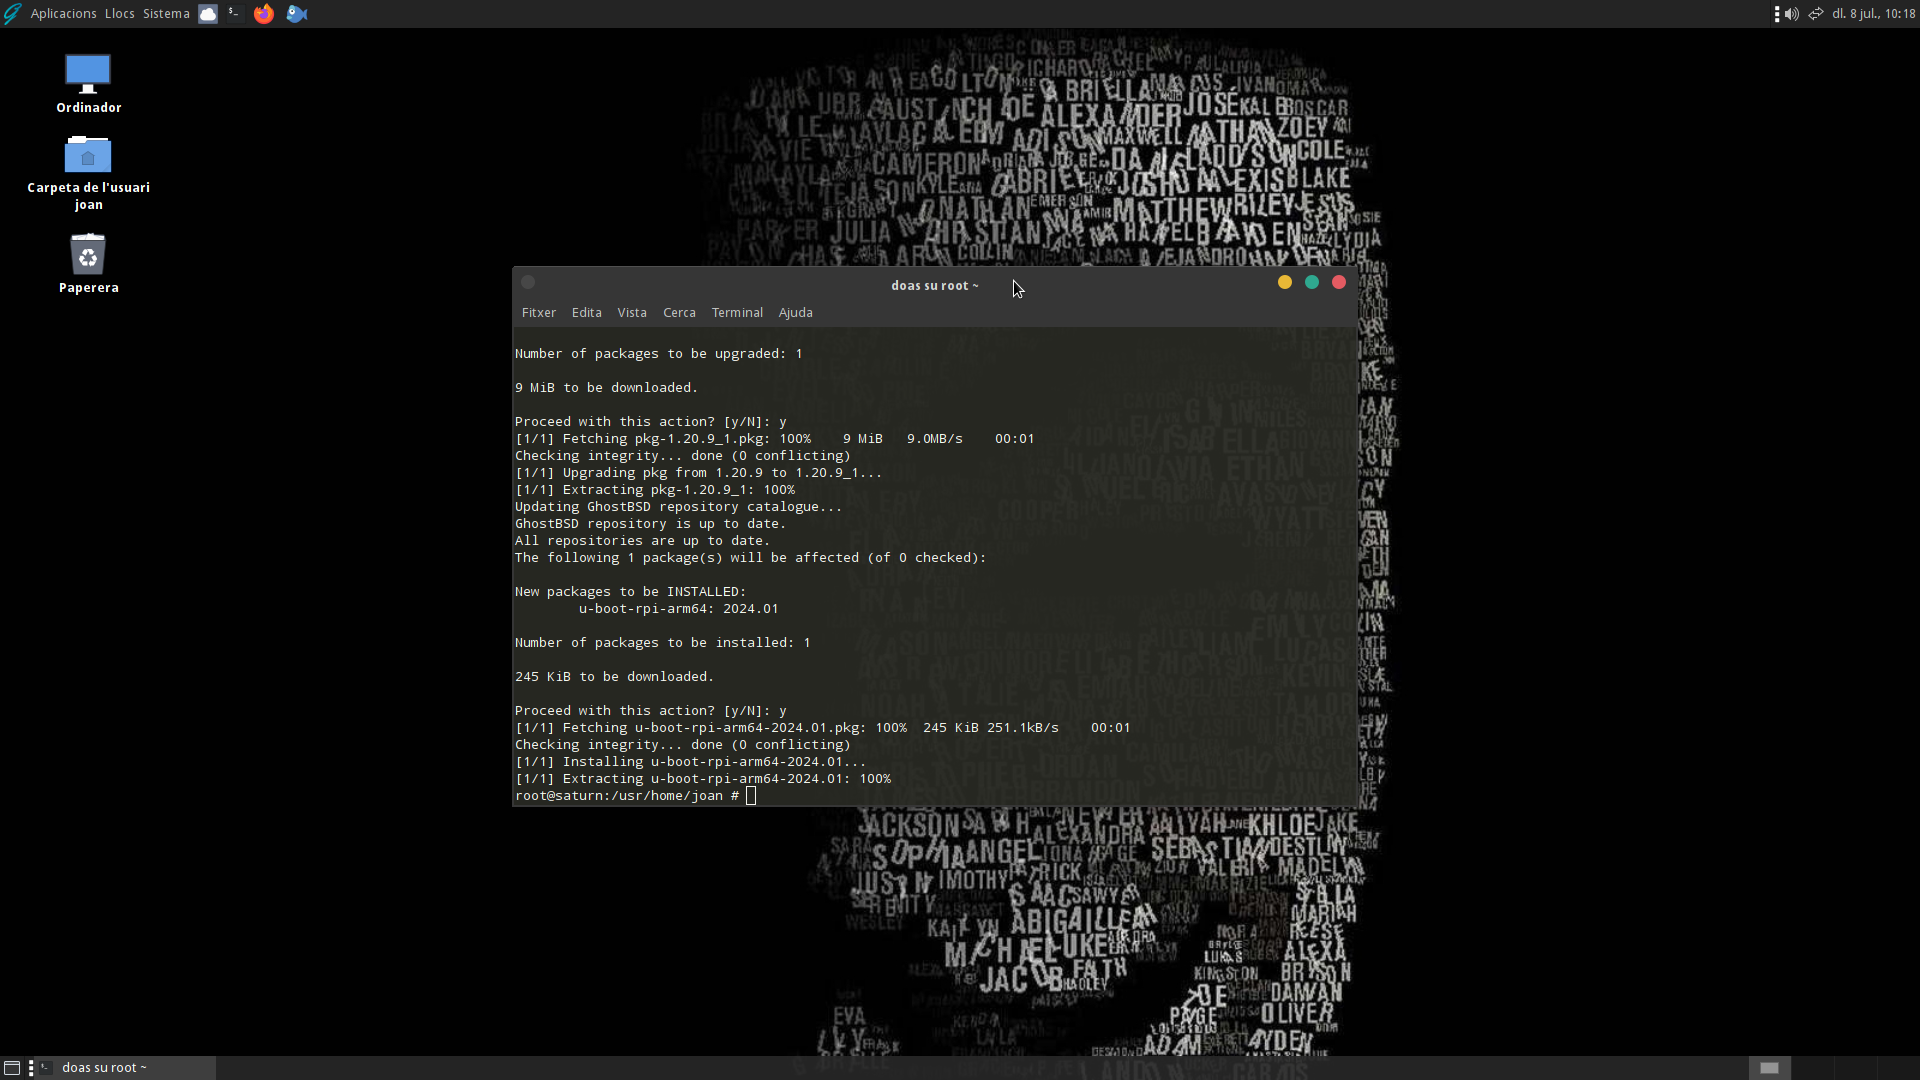Screen dimensions: 1920x1080
Task: Click the window list handle dots in bottom panel
Action: [31, 1068]
